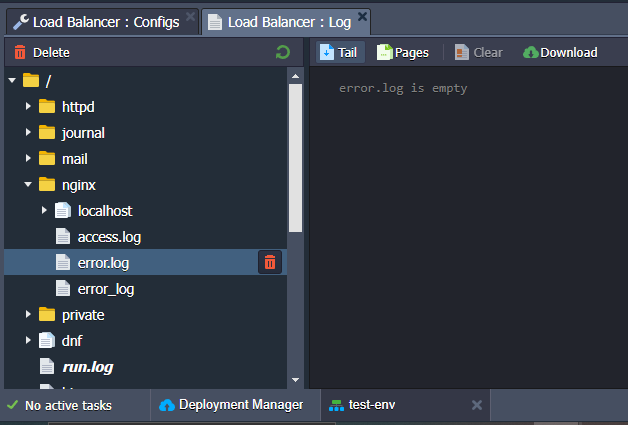The image size is (628, 425).
Task: Click the Deployment Manager cloud icon
Action: pyautogui.click(x=167, y=405)
